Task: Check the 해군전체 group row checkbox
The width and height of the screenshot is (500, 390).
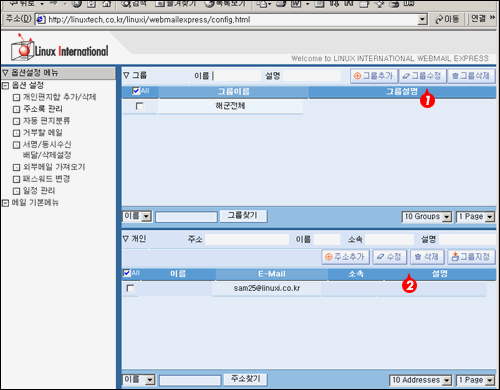Action: pos(140,106)
